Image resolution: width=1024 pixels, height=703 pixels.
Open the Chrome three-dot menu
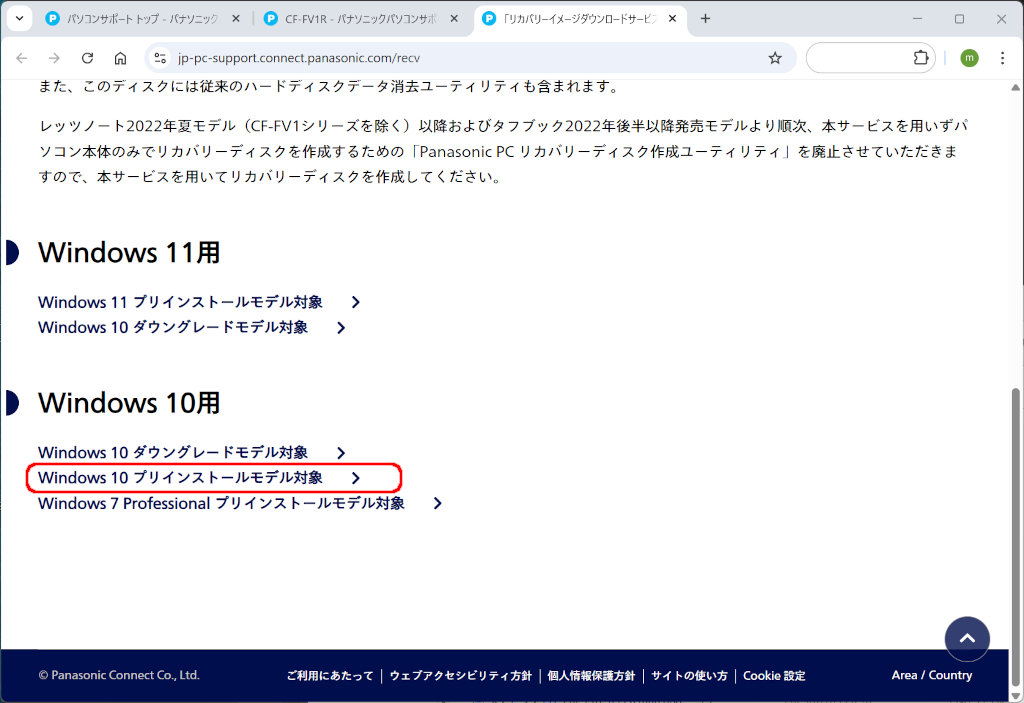point(1002,58)
